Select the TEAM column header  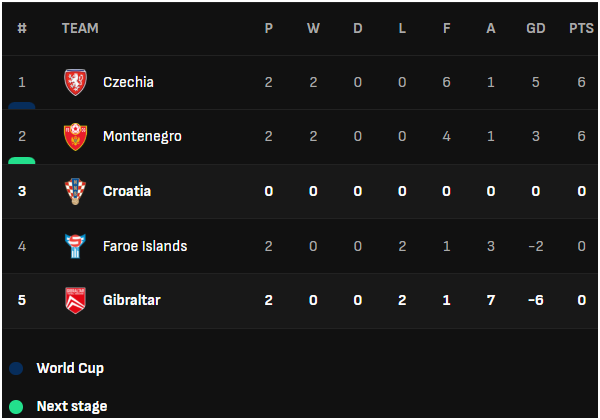coord(80,28)
